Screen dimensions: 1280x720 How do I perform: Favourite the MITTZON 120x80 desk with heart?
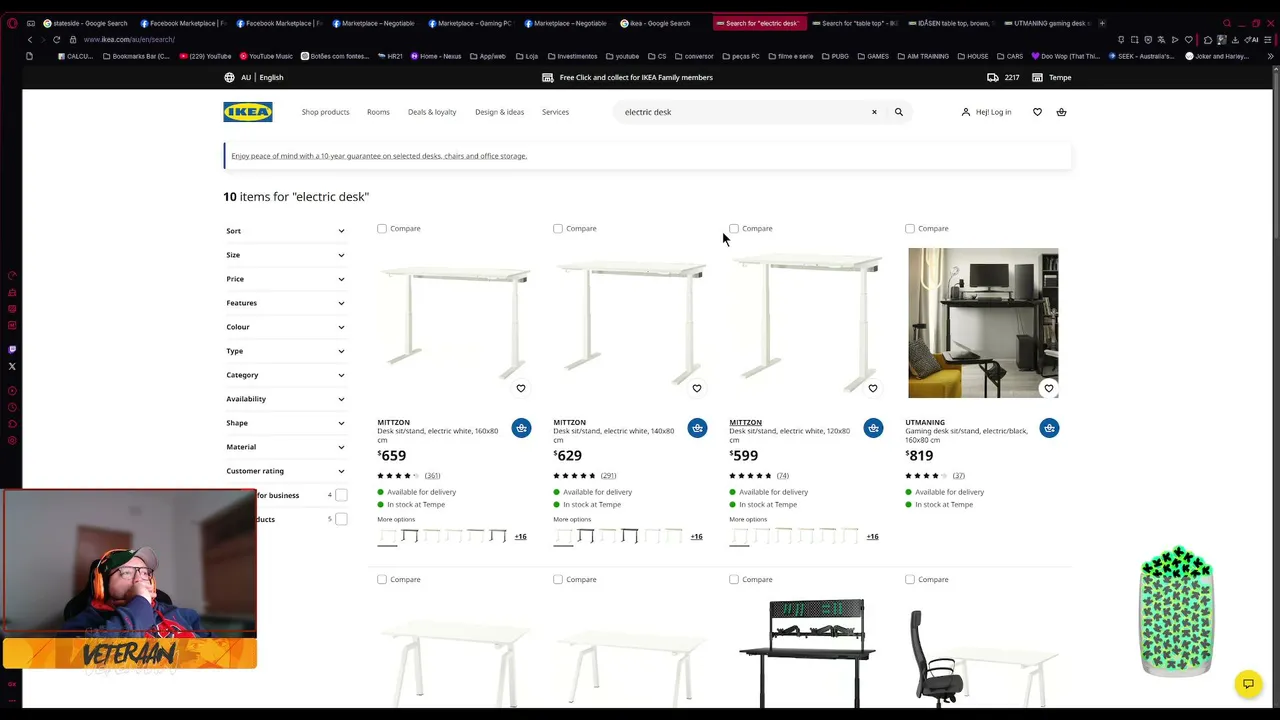[873, 388]
